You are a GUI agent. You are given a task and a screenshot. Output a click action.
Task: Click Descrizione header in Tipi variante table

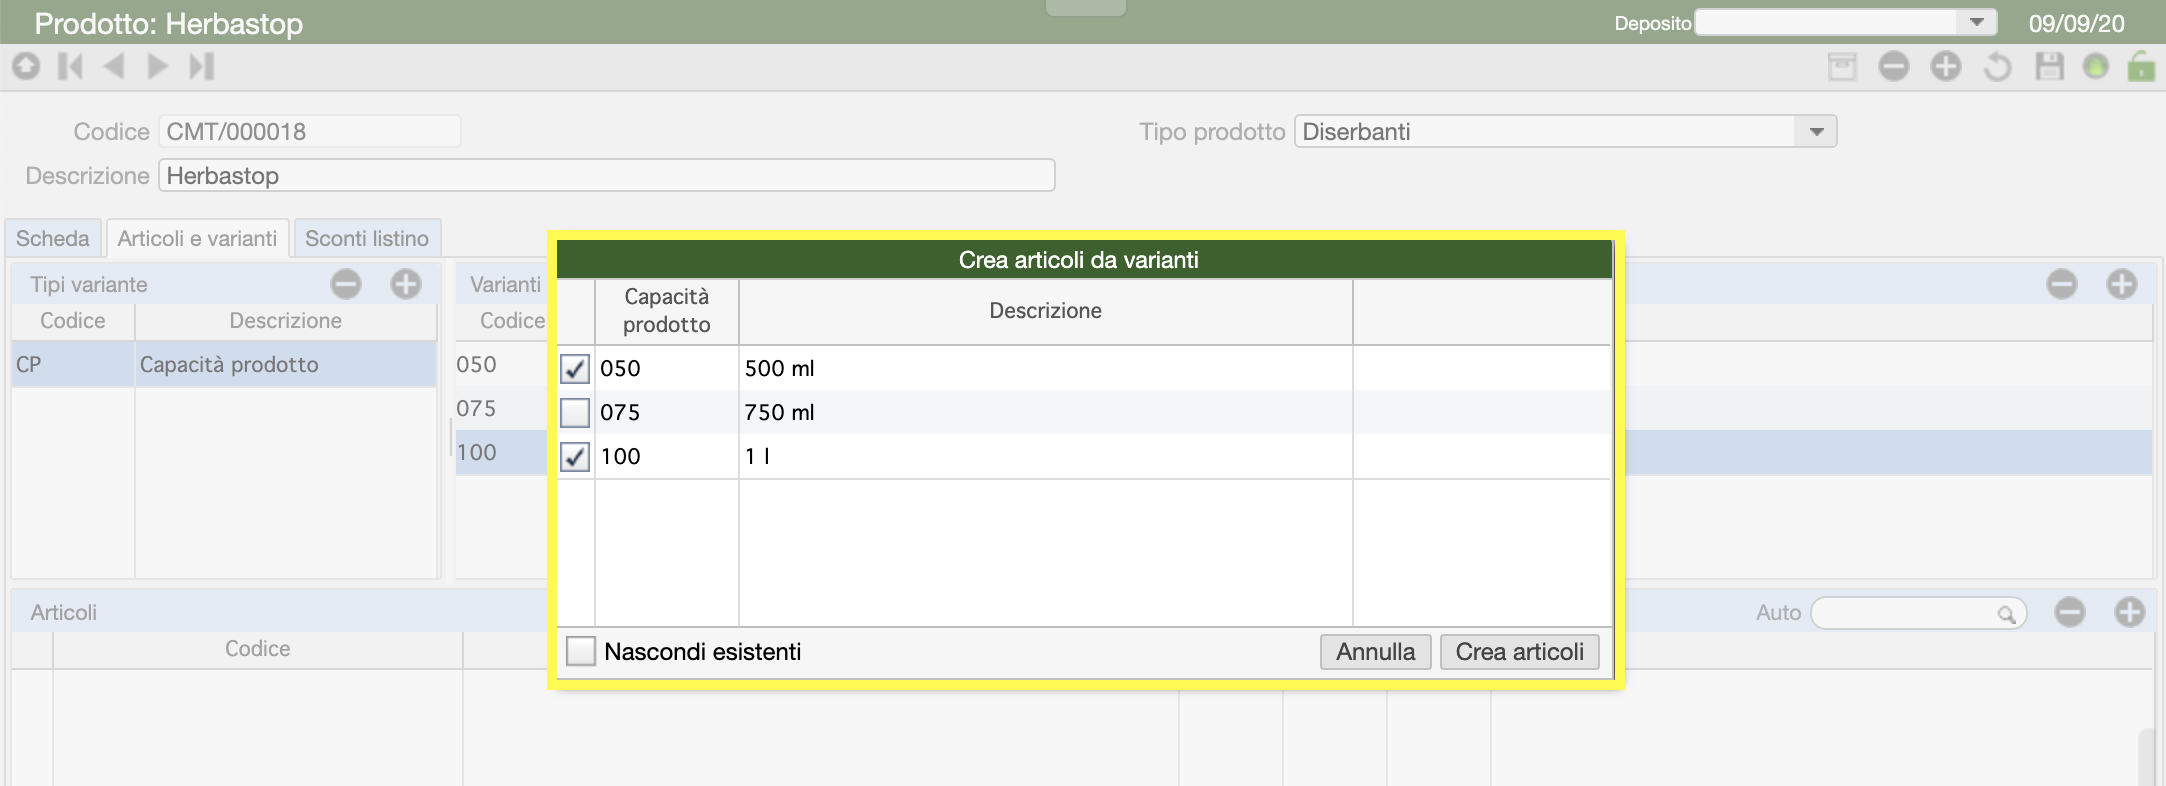(286, 320)
